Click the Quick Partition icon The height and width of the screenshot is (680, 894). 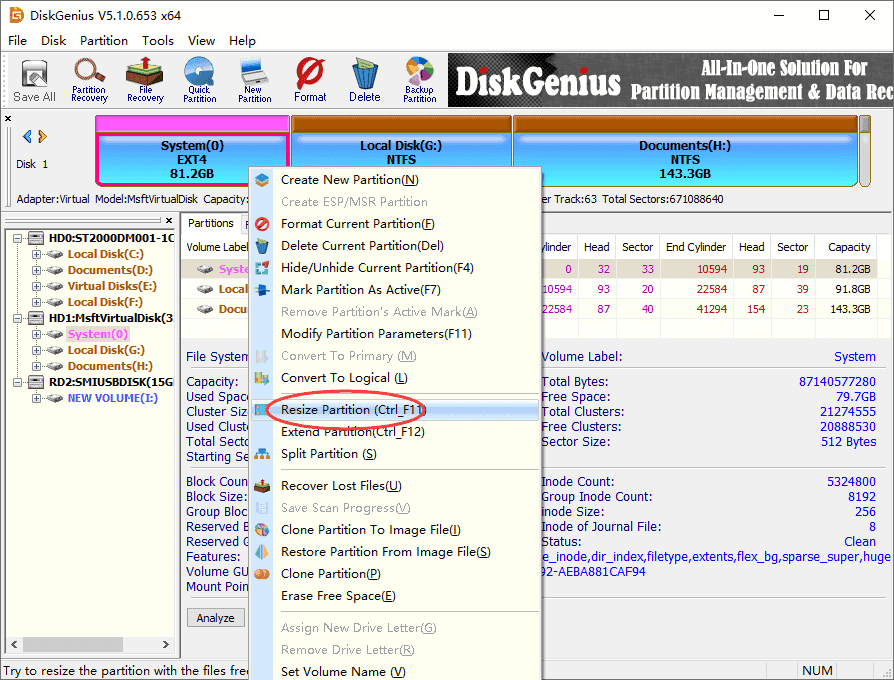click(199, 81)
